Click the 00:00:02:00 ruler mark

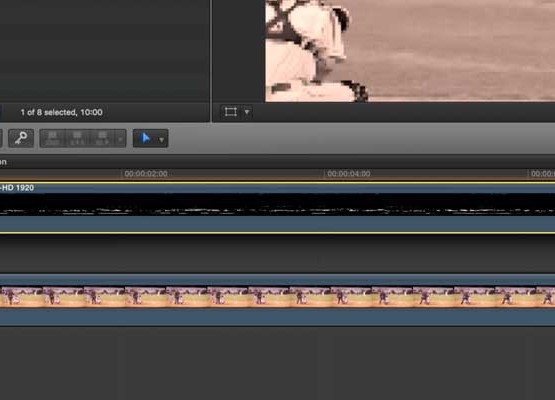[146, 173]
